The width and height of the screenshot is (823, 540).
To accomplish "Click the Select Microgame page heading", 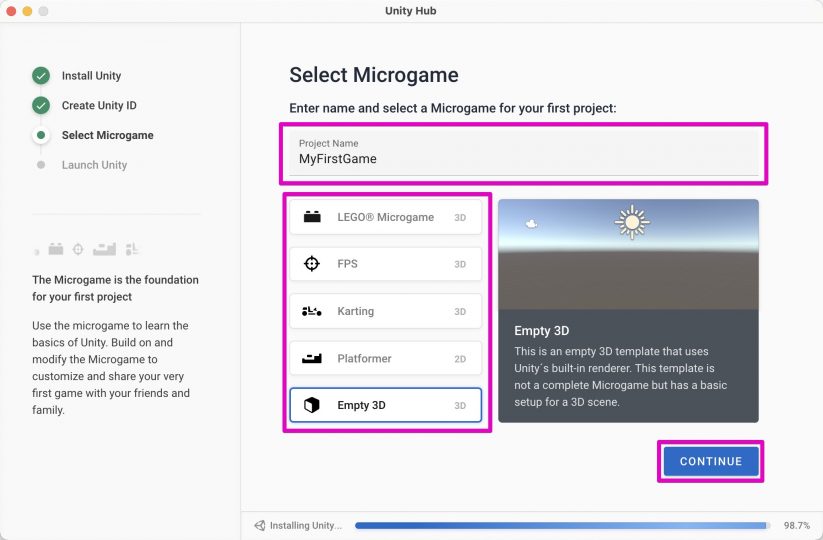I will click(x=374, y=75).
